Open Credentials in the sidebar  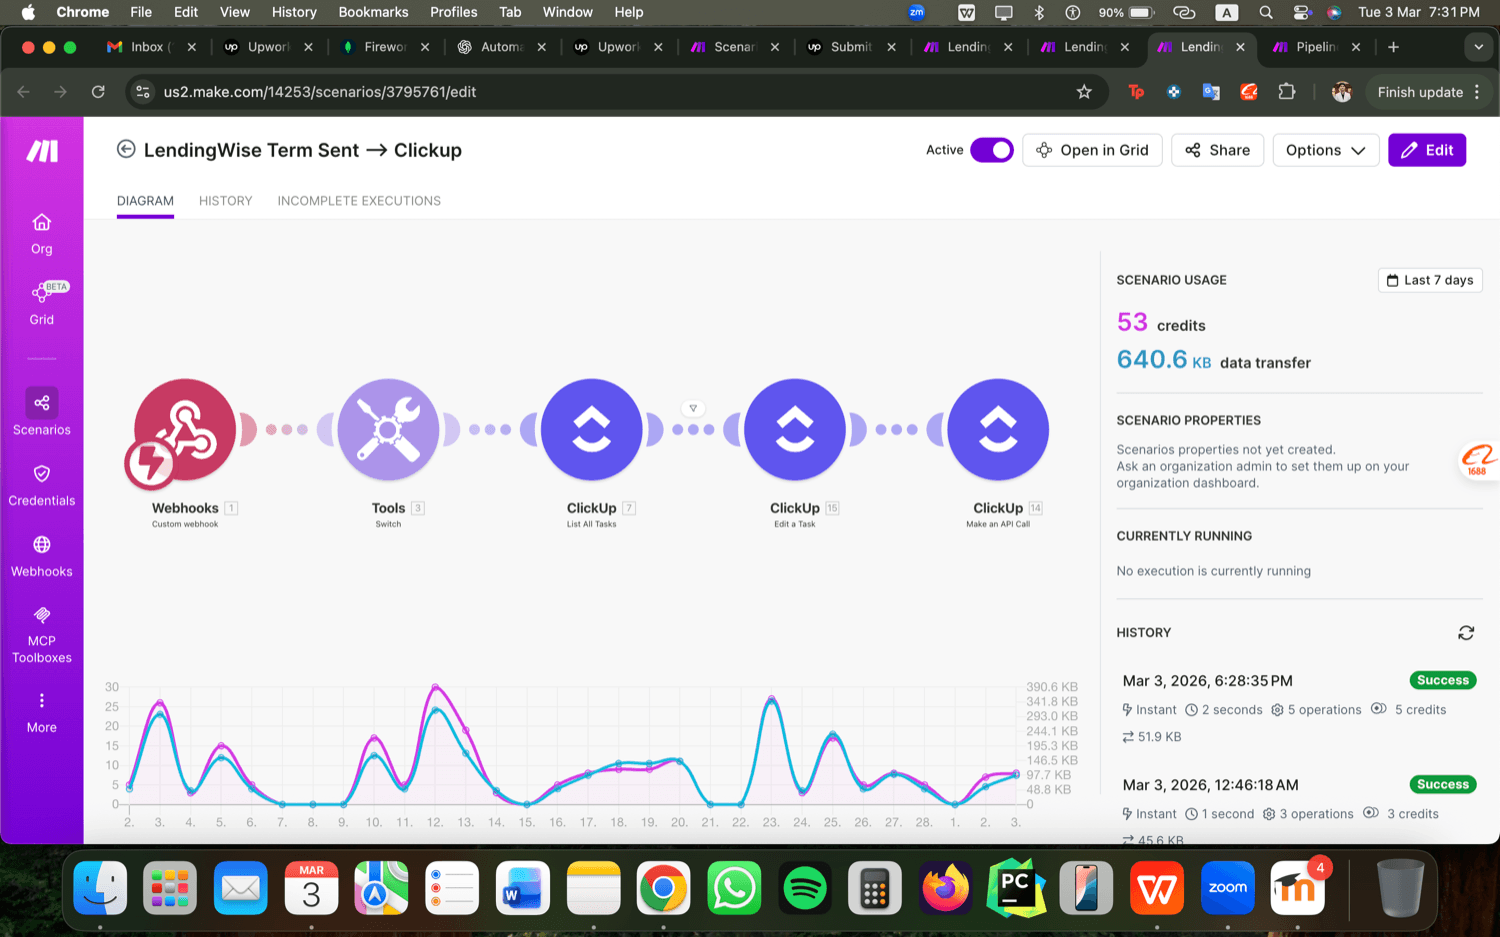tap(41, 485)
